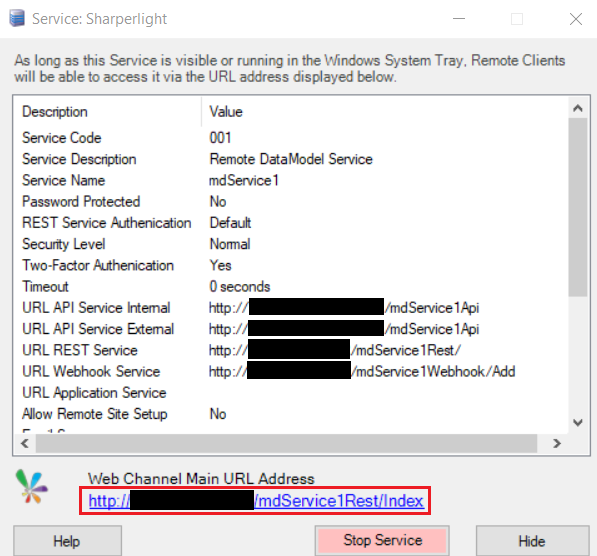
Task: Select the 'No' value for Allow Remote Site Setup
Action: pyautogui.click(x=218, y=414)
